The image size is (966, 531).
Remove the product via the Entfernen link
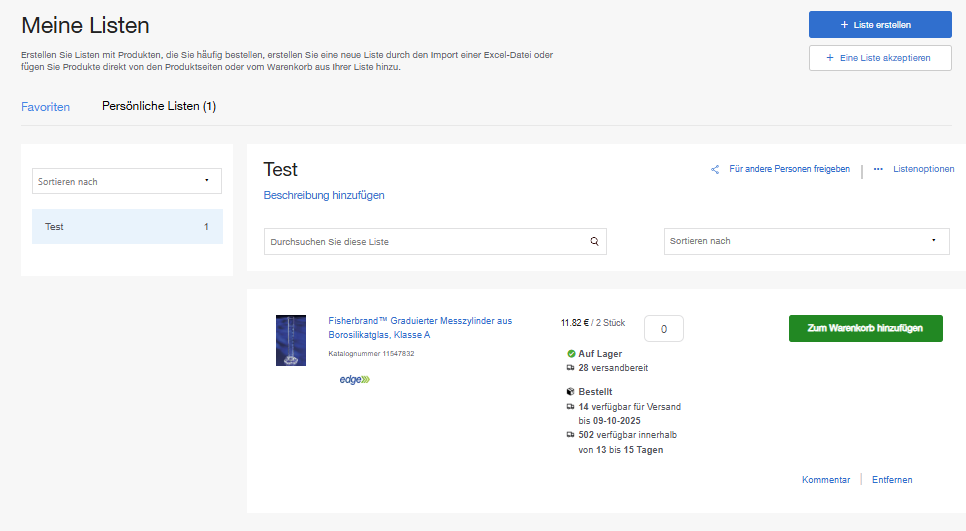point(892,480)
